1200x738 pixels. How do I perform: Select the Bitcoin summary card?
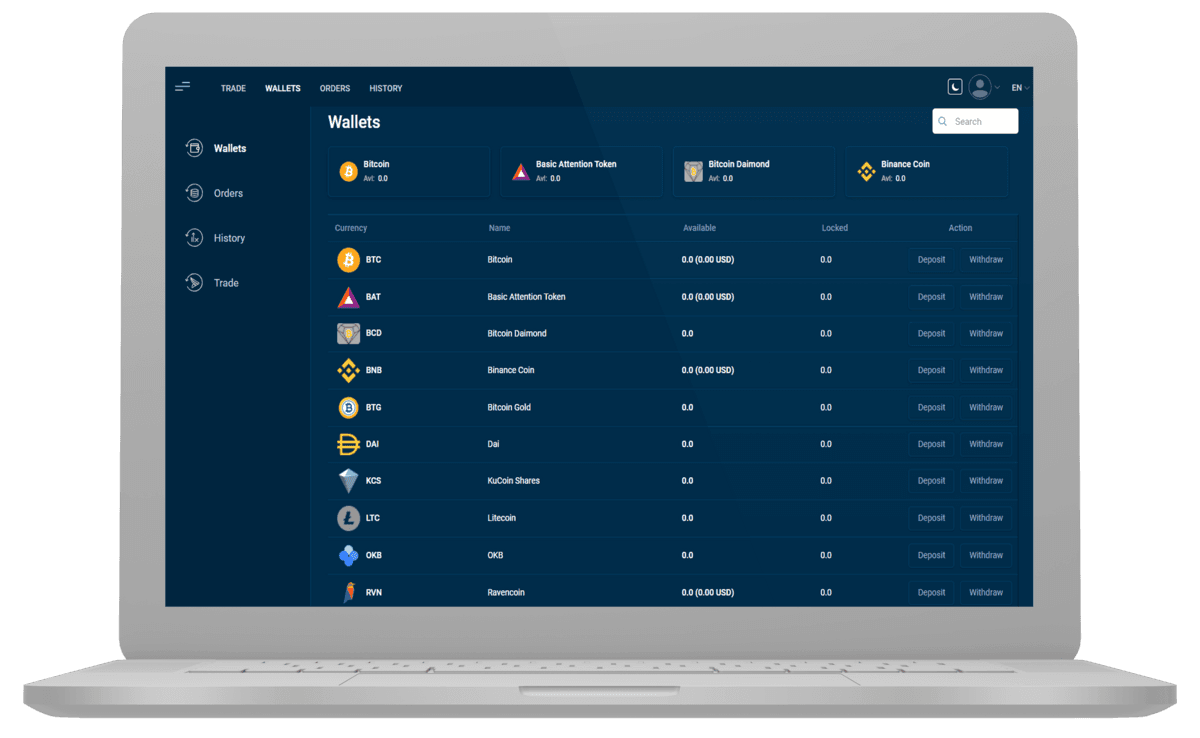coord(409,171)
